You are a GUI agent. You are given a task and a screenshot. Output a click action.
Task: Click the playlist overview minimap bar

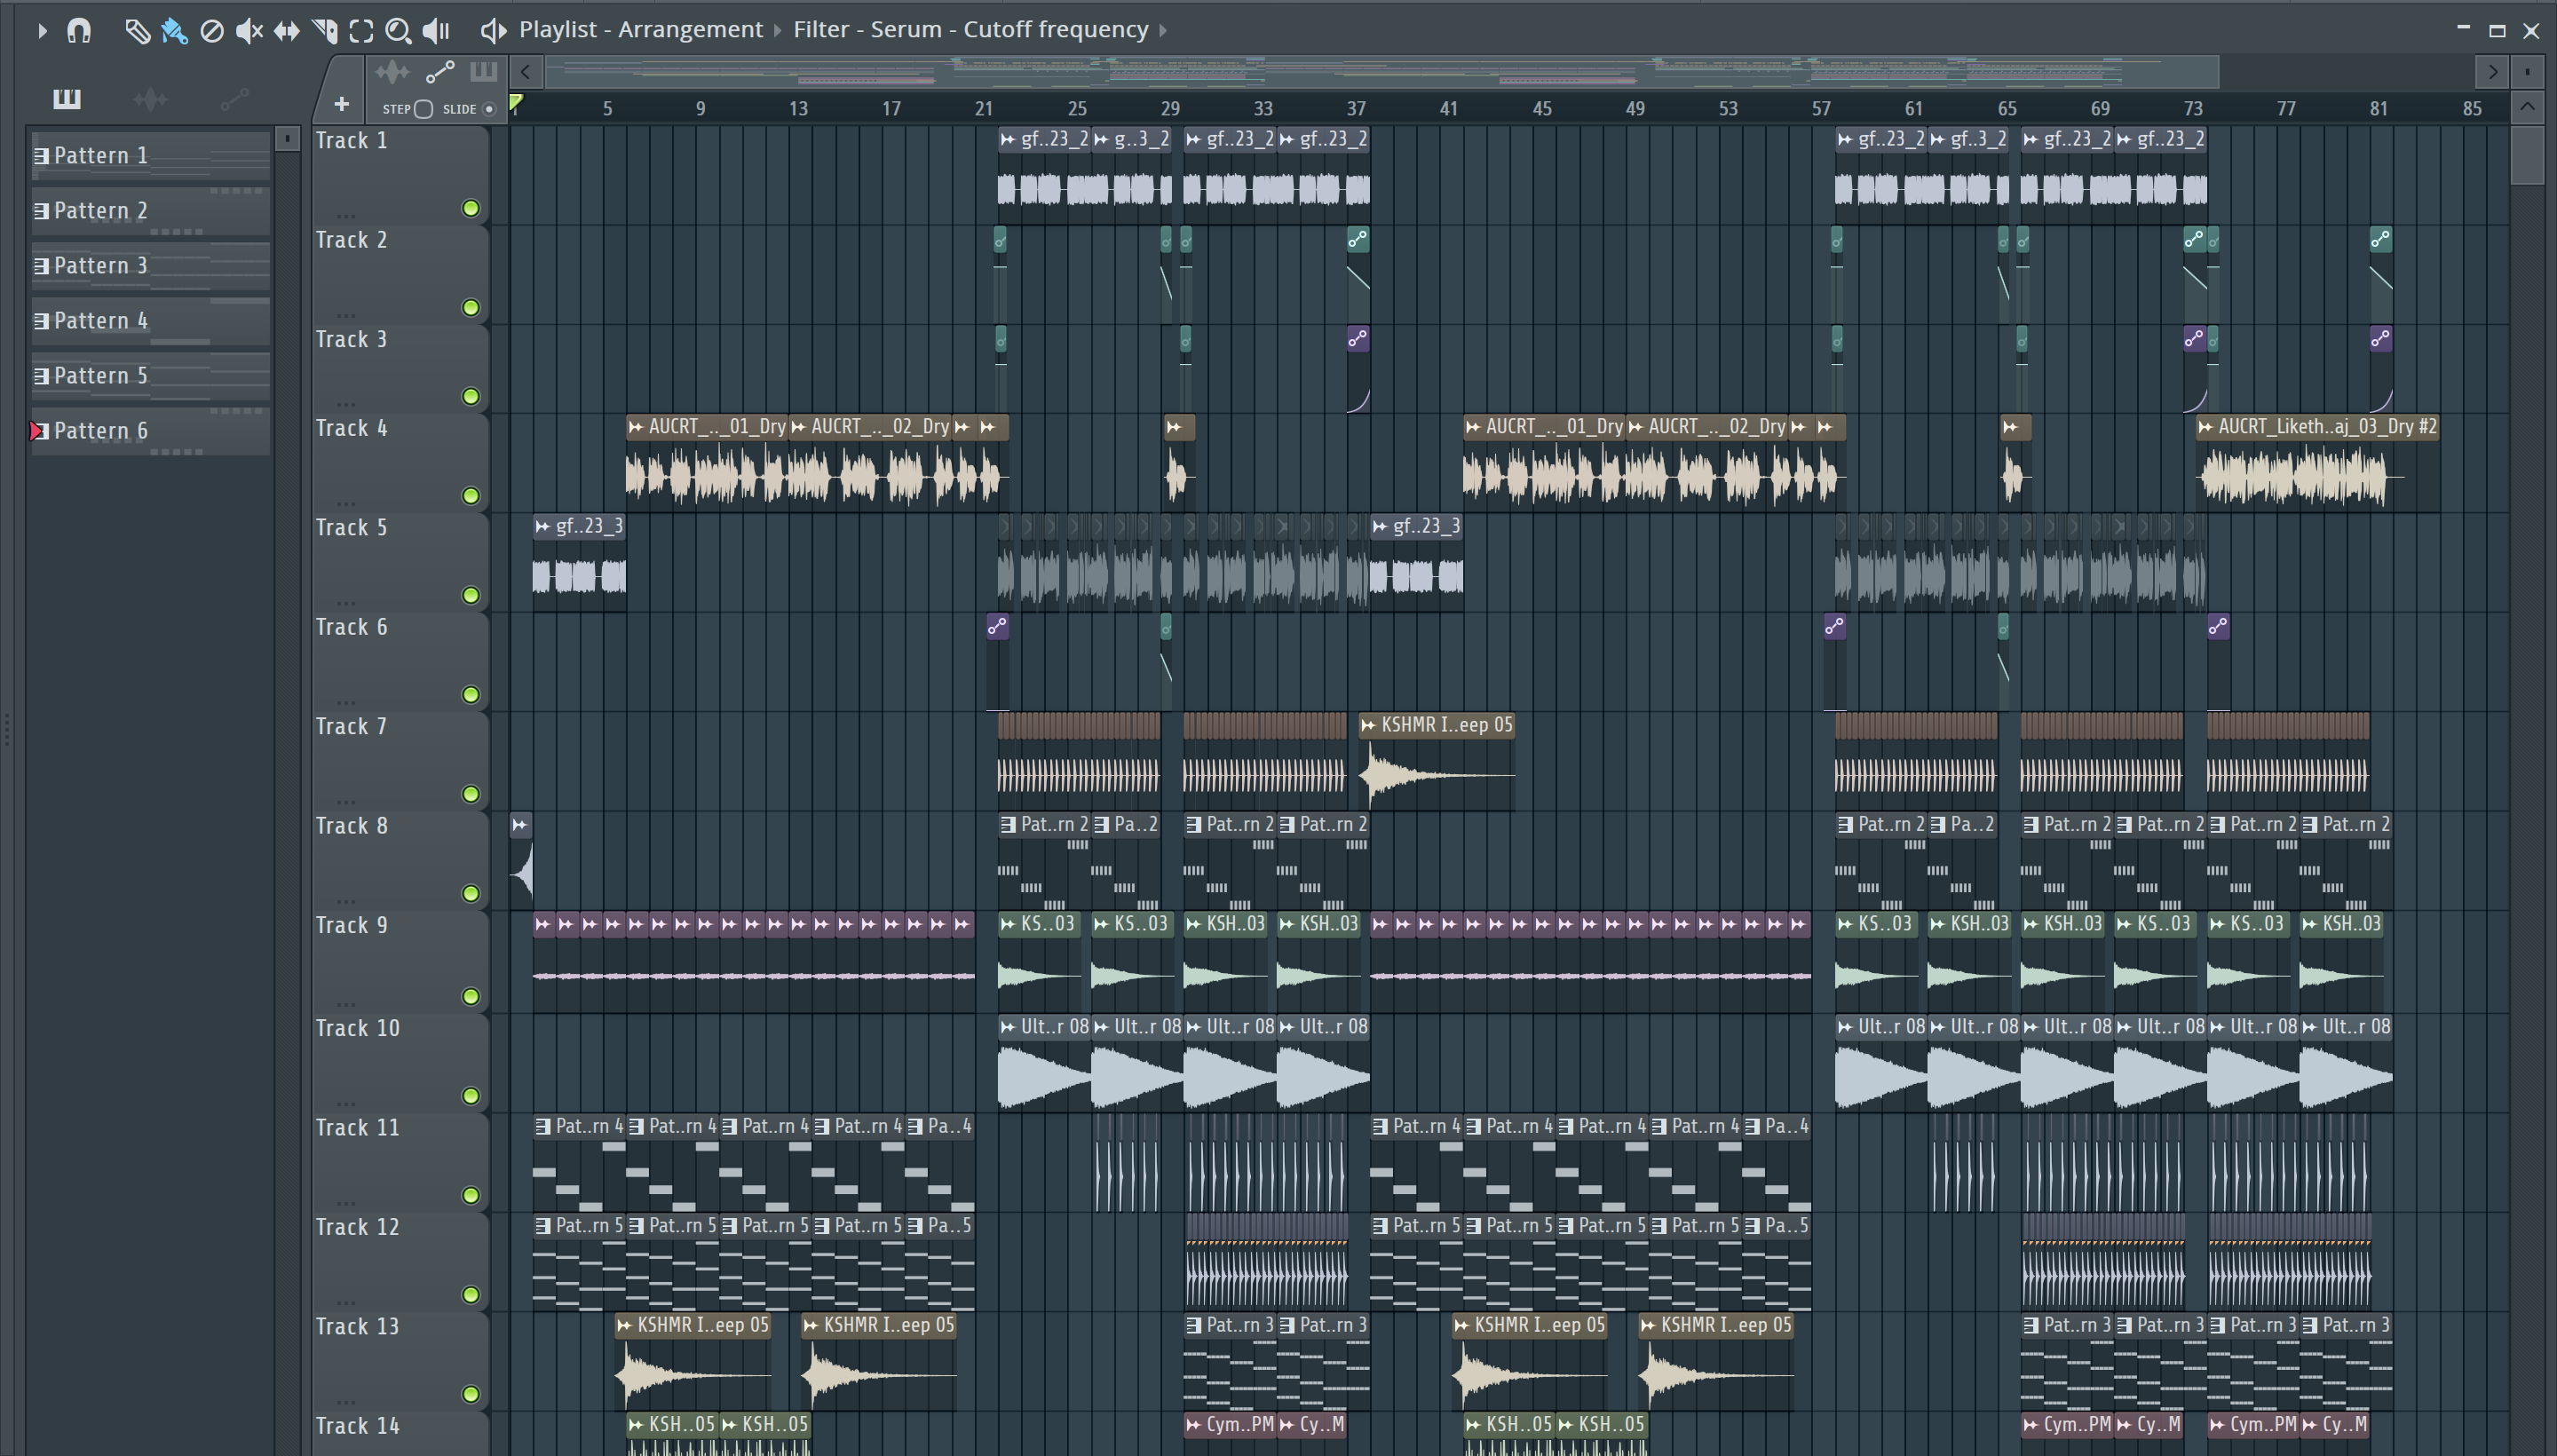tap(1383, 72)
